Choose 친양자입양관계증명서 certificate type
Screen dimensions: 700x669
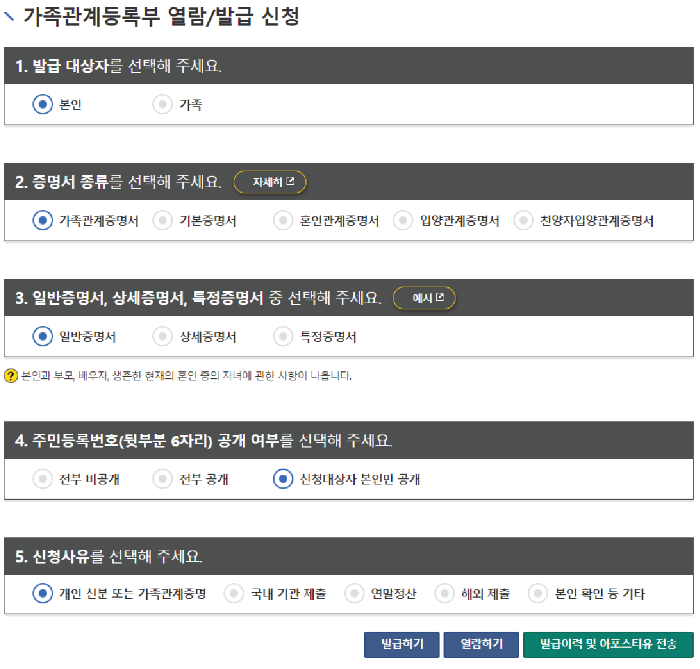point(524,220)
